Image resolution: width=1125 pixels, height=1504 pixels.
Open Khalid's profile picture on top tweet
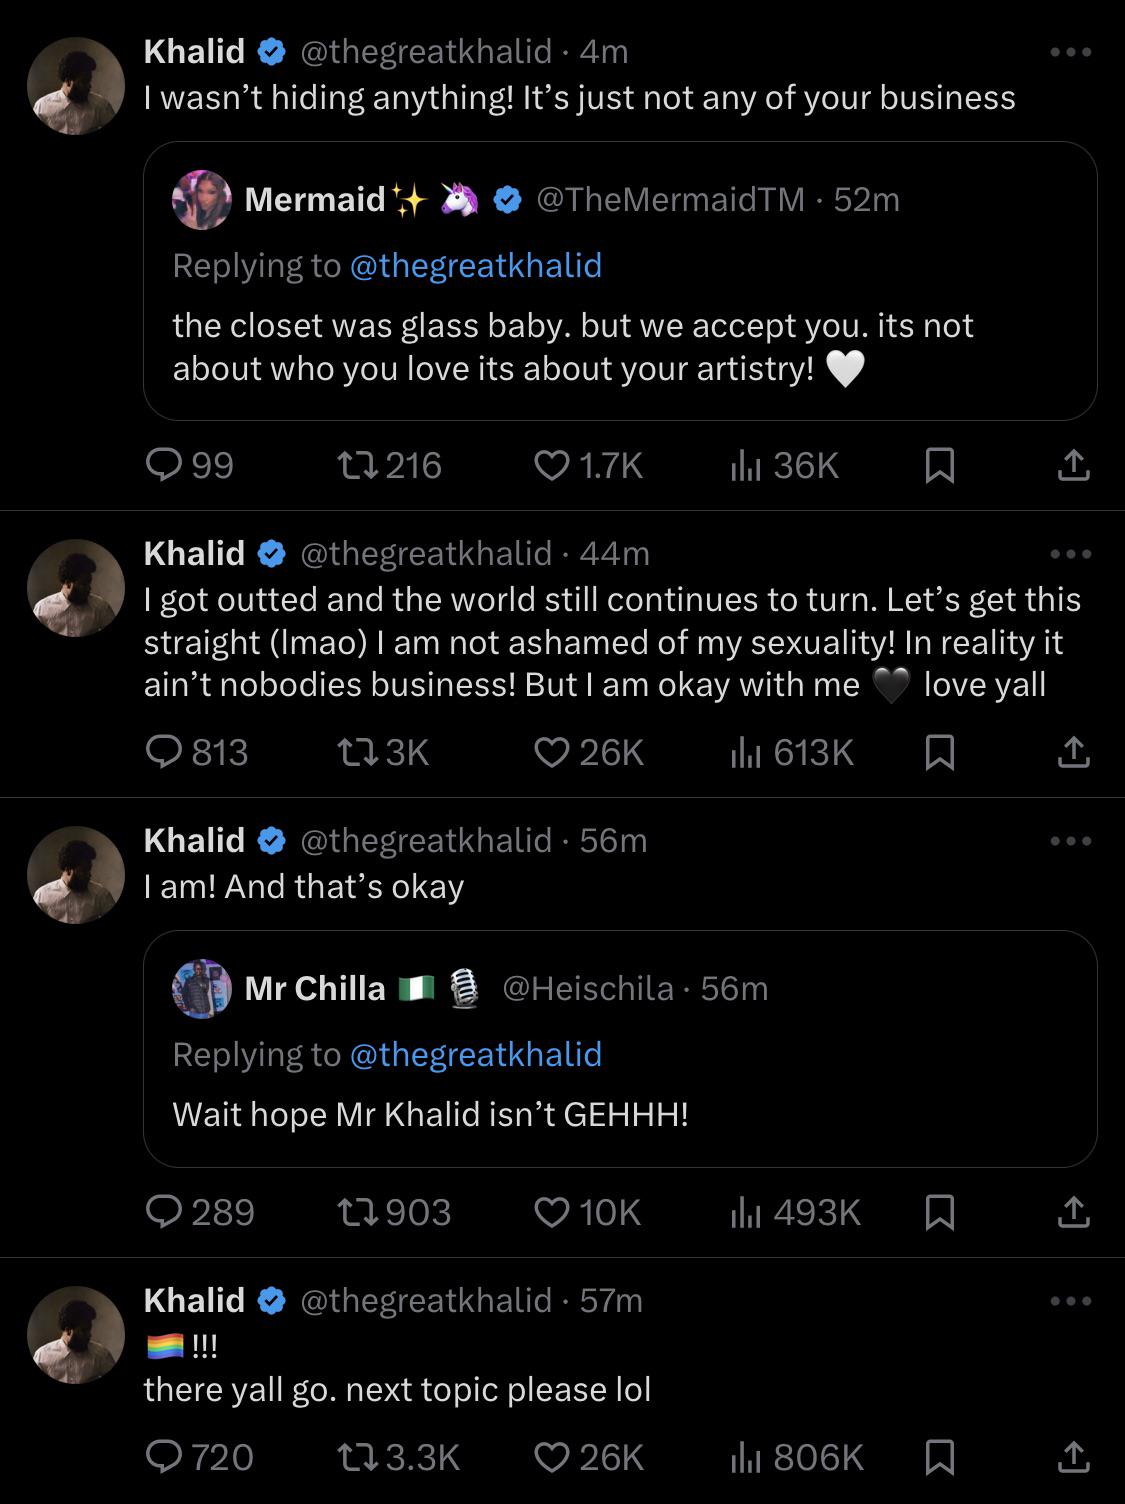[76, 86]
